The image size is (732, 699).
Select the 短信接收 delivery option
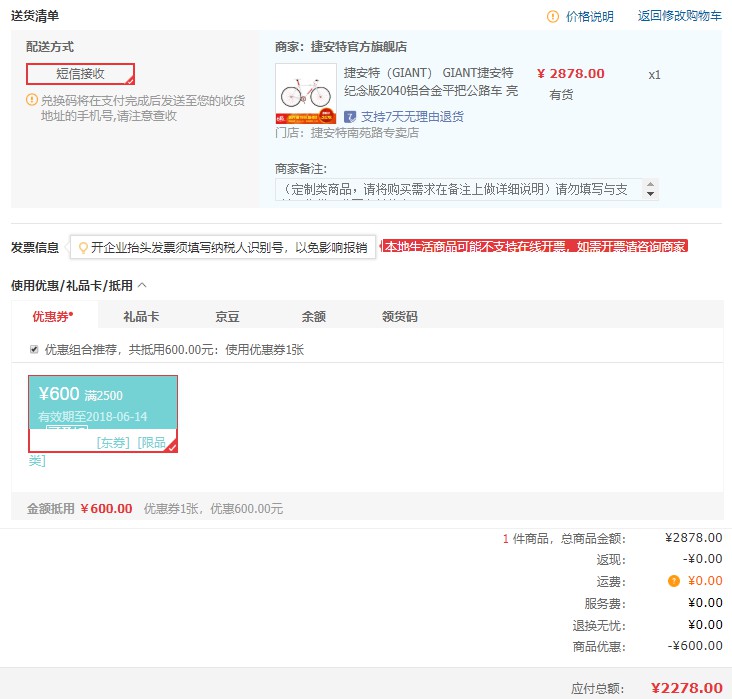pyautogui.click(x=80, y=74)
